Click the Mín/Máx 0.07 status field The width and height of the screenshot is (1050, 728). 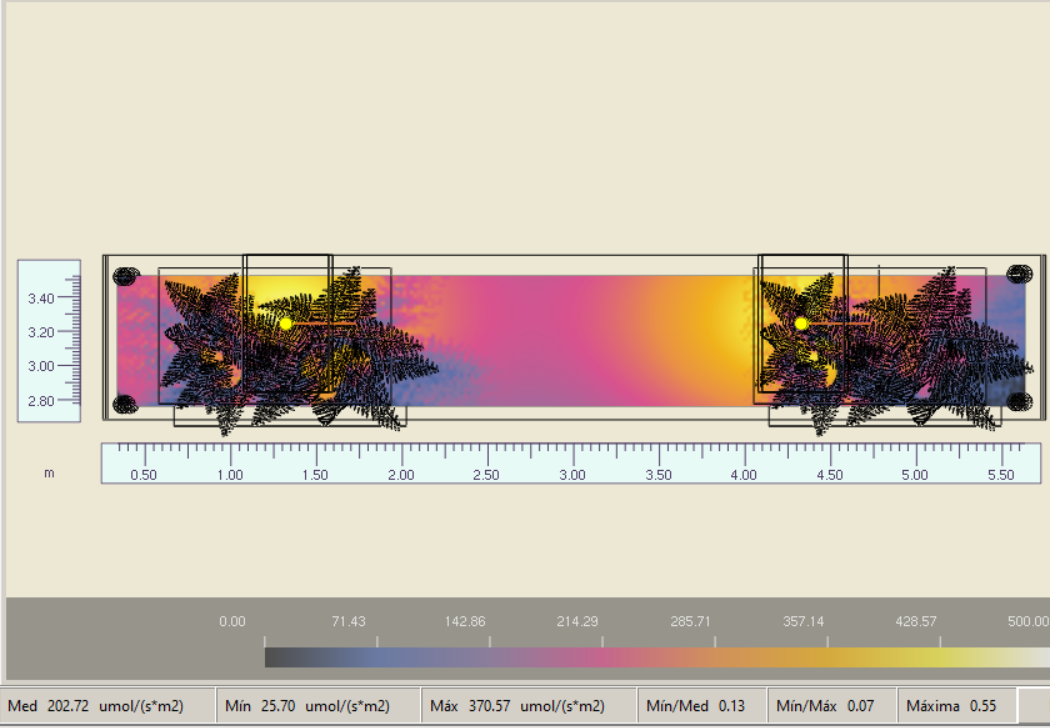click(x=830, y=706)
